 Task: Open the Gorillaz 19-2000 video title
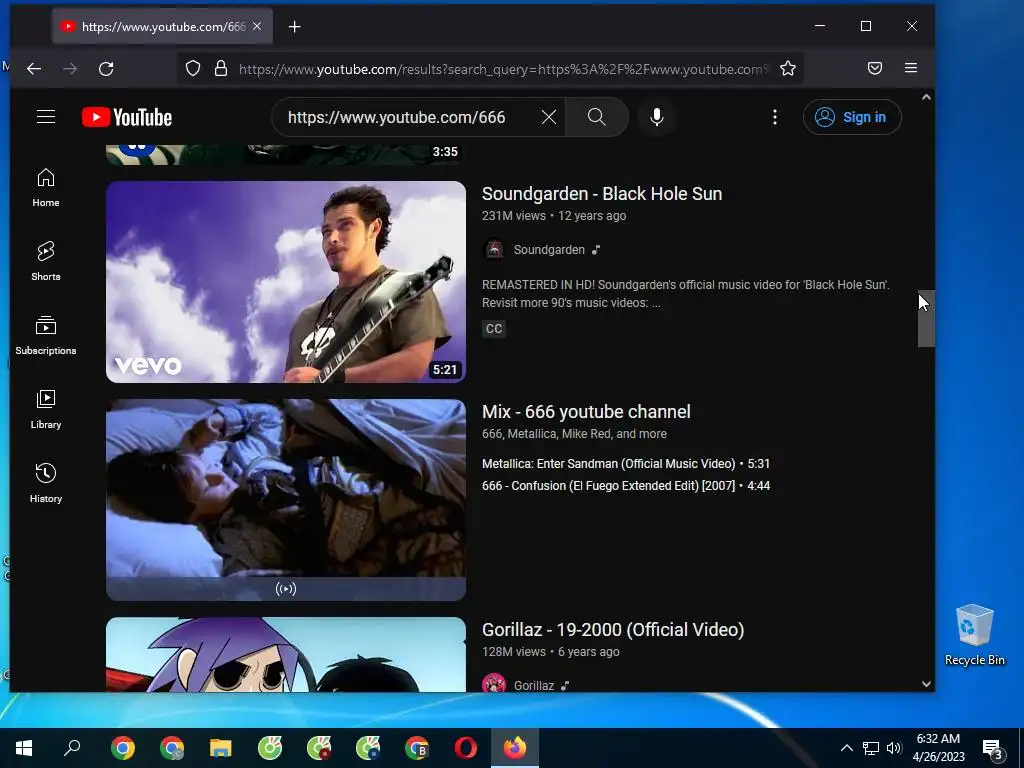613,630
